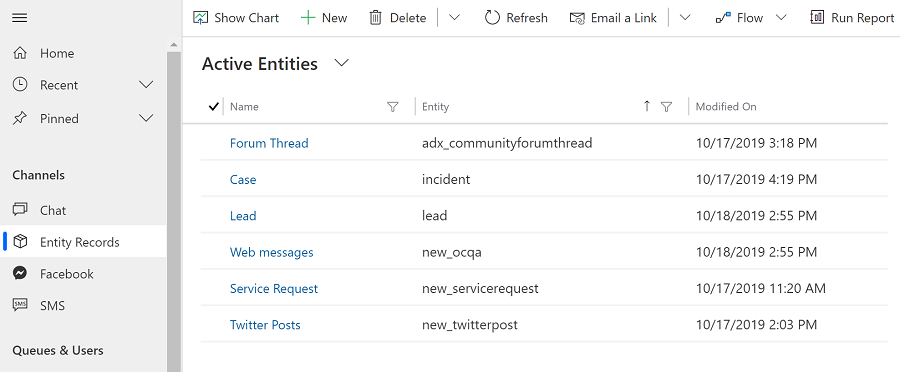This screenshot has width=900, height=372.
Task: Open the SMS channel item
Action: click(52, 305)
